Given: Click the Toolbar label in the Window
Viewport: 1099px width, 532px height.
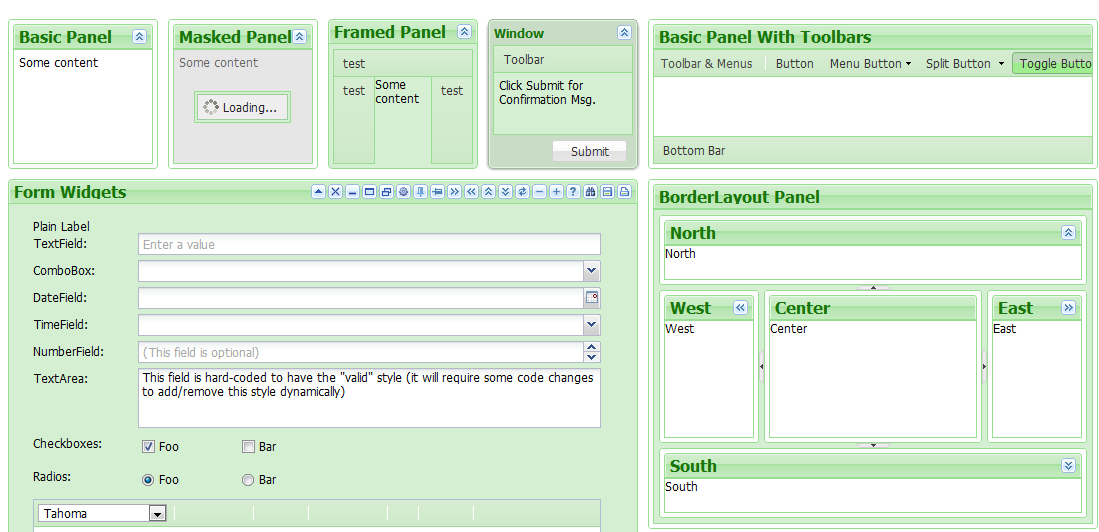Looking at the screenshot, I should (524, 60).
